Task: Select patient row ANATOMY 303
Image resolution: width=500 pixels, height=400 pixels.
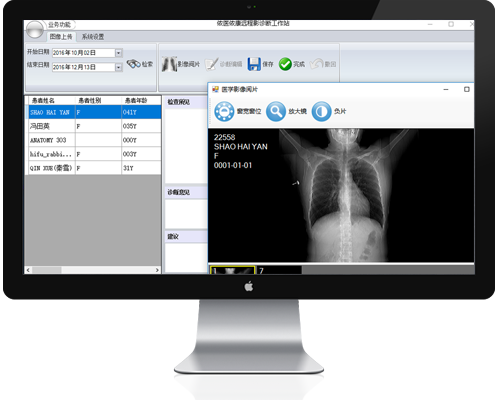Action: pos(95,140)
